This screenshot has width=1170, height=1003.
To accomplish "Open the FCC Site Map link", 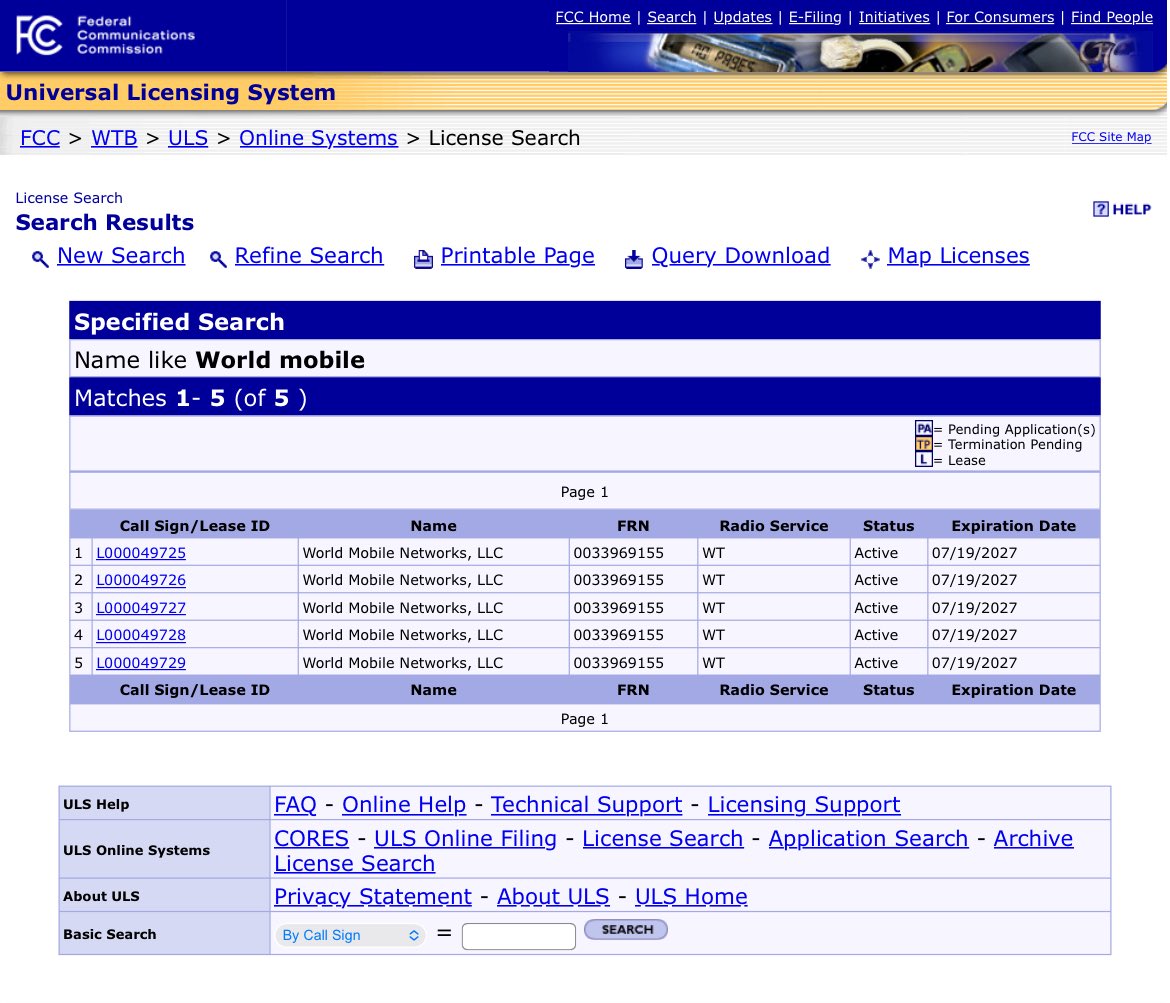I will click(x=1111, y=137).
